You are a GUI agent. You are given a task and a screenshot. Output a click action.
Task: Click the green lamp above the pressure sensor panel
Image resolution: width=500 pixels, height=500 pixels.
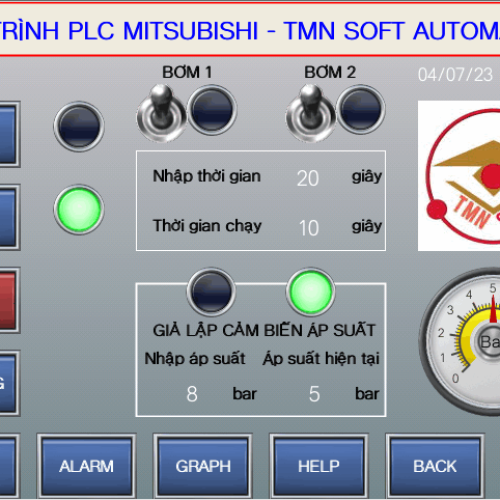(x=310, y=292)
